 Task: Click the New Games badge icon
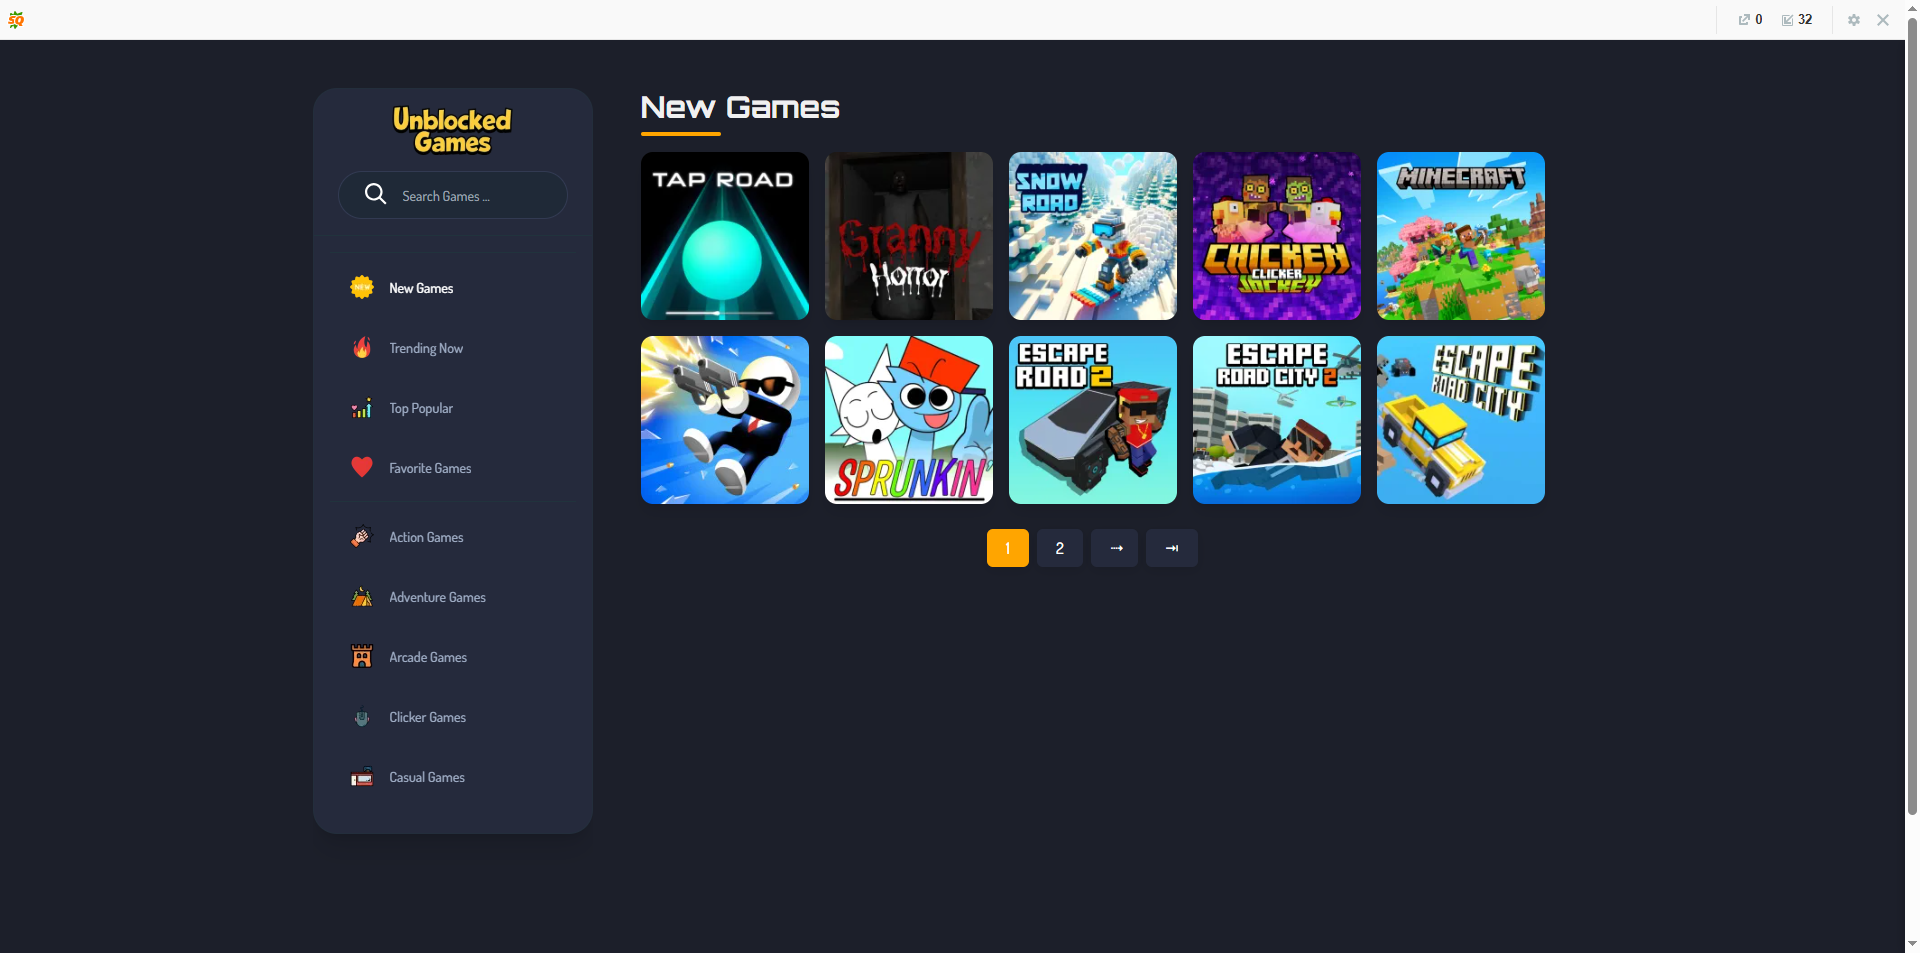pyautogui.click(x=362, y=288)
